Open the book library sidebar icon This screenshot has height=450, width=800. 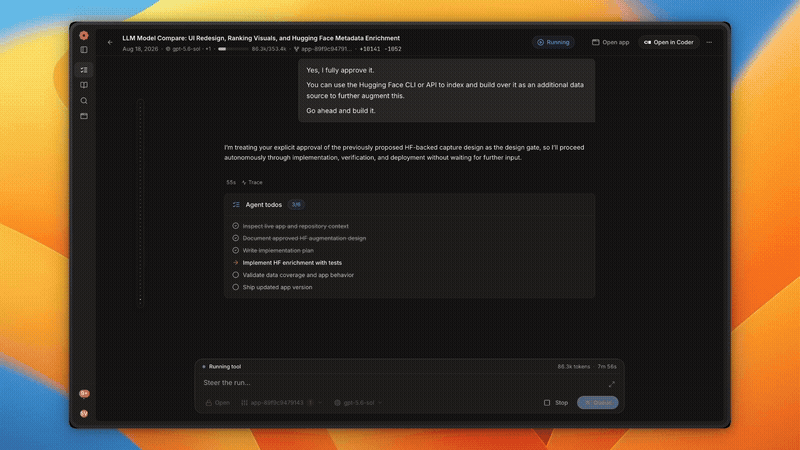pos(84,85)
